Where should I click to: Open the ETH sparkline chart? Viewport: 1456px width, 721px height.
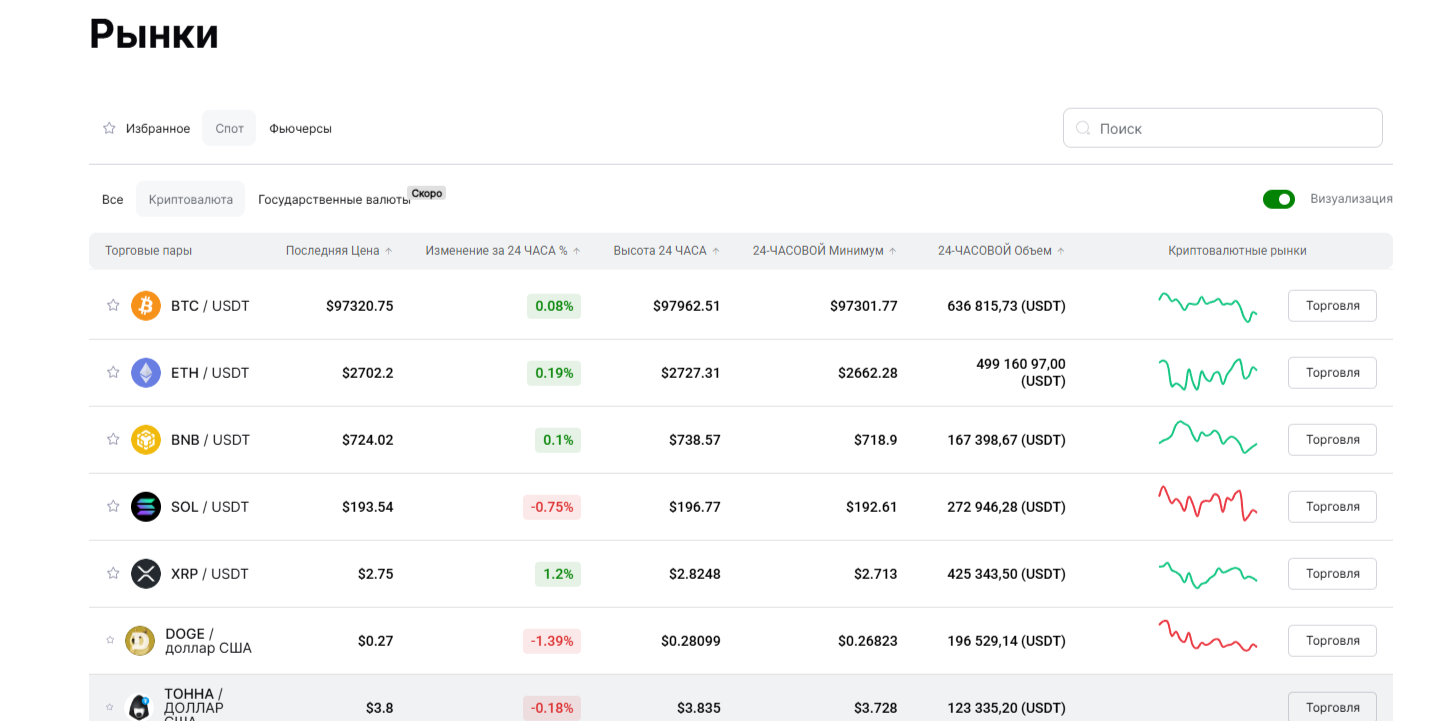coord(1208,373)
